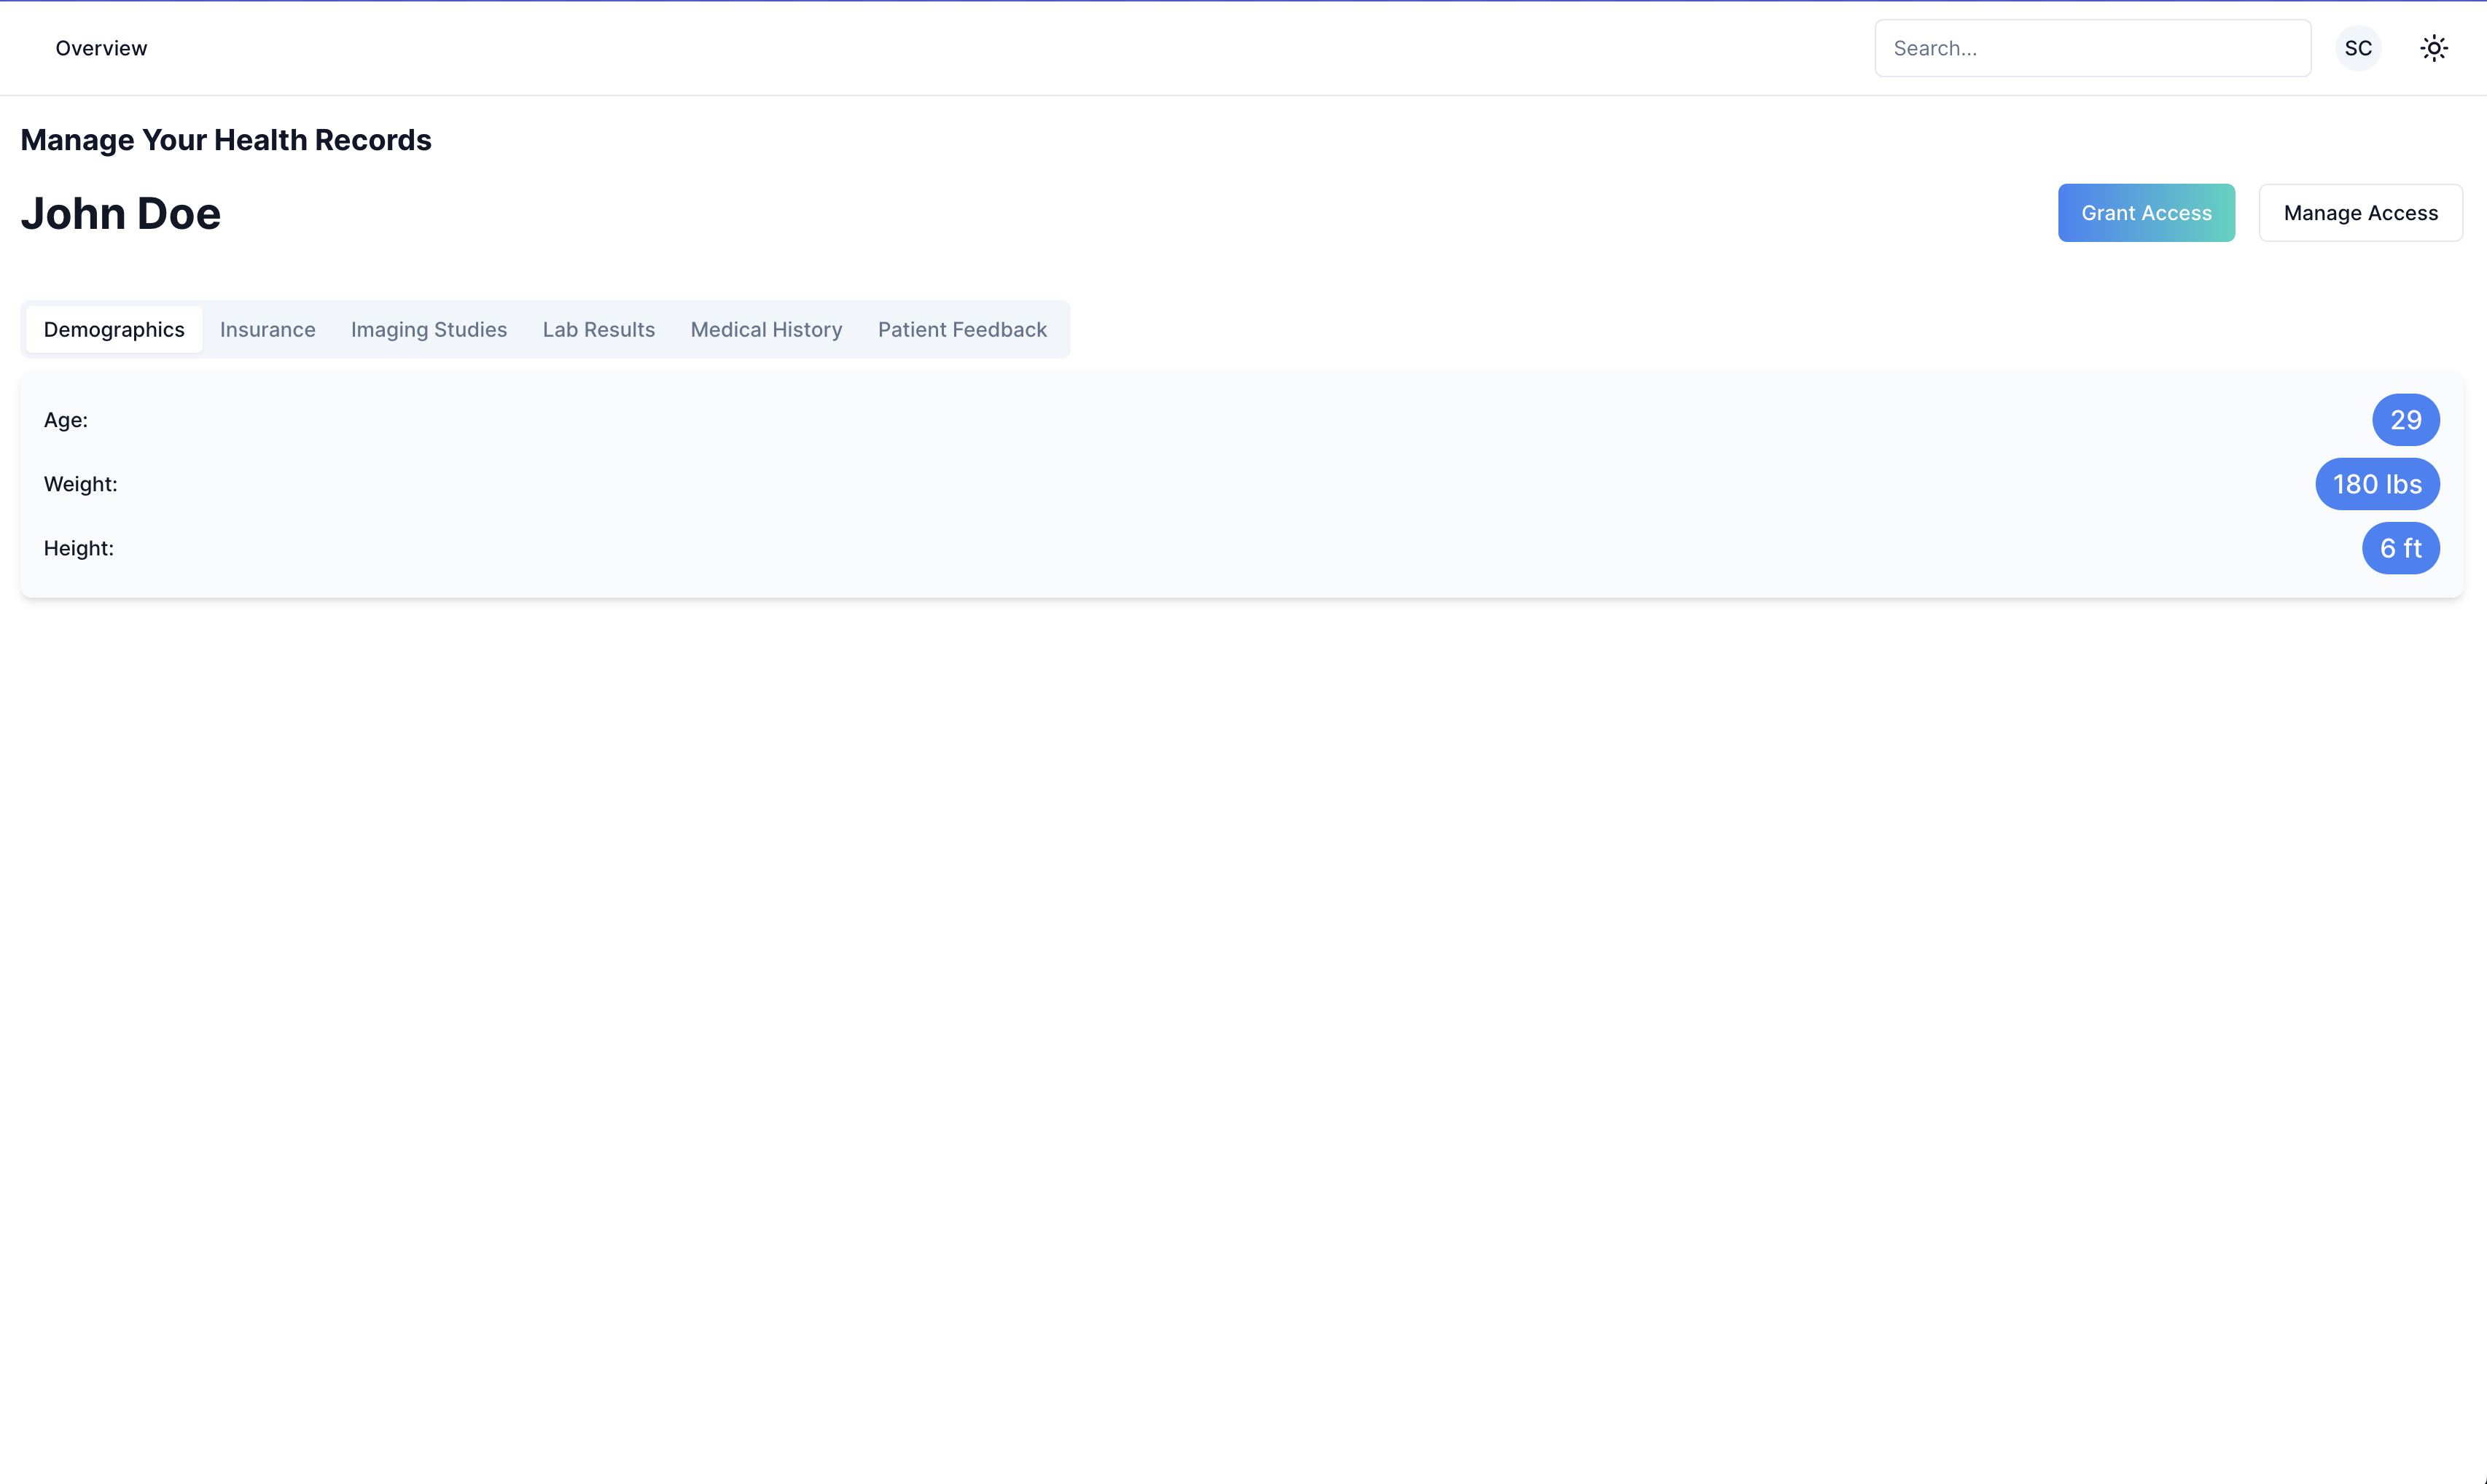The image size is (2487, 1484).
Task: Switch to the Lab Results tab
Action: coord(598,330)
